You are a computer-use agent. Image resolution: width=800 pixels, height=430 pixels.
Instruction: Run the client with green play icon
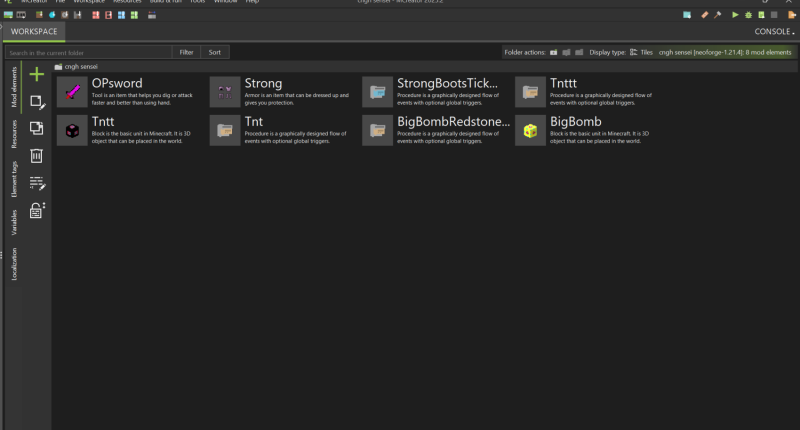click(x=735, y=15)
